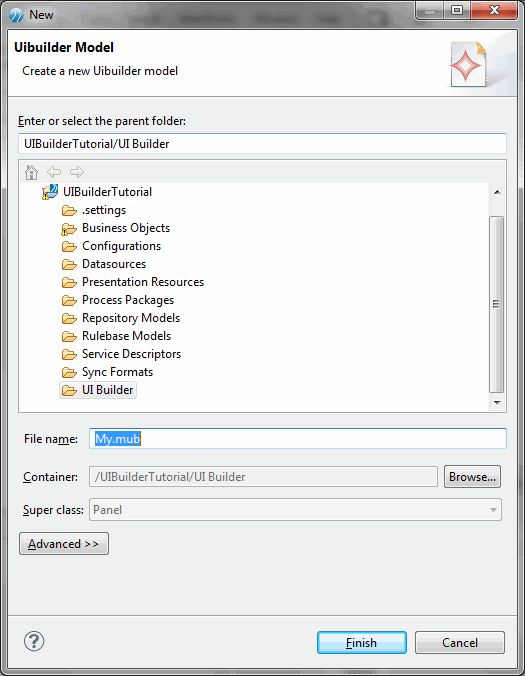Click the Finish button
This screenshot has height=676, width=525.
coord(362,643)
